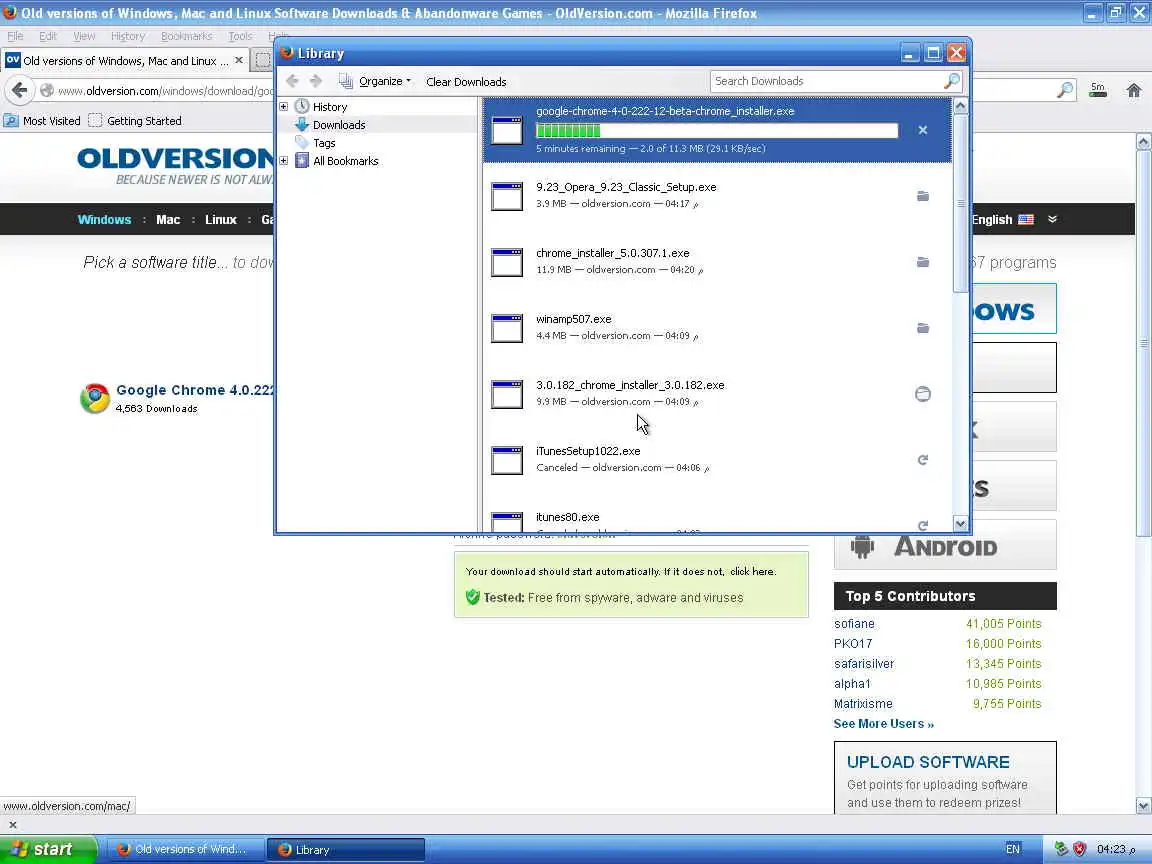Click the 5m downloads indicator in toolbar
Screen dimensions: 1152x864
(x=1098, y=90)
